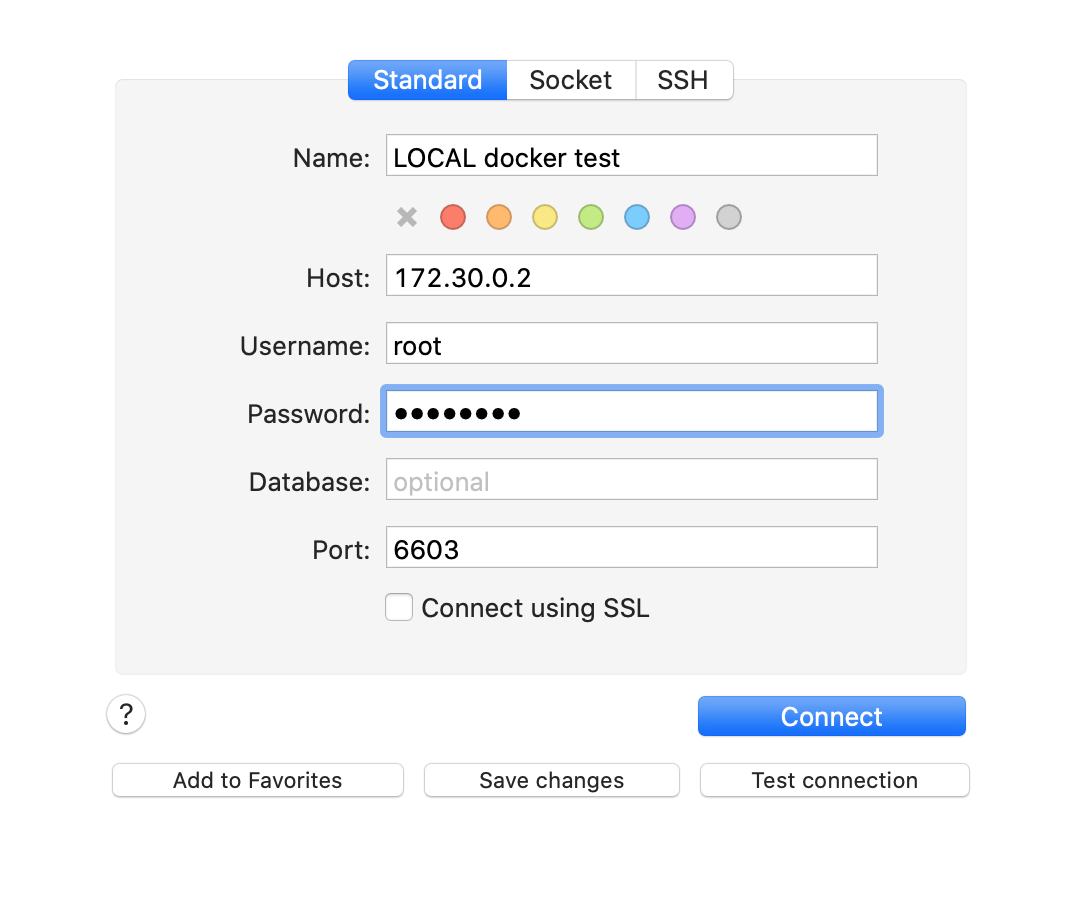Viewport: 1084px width, 910px height.
Task: Select the red color label
Action: (453, 217)
